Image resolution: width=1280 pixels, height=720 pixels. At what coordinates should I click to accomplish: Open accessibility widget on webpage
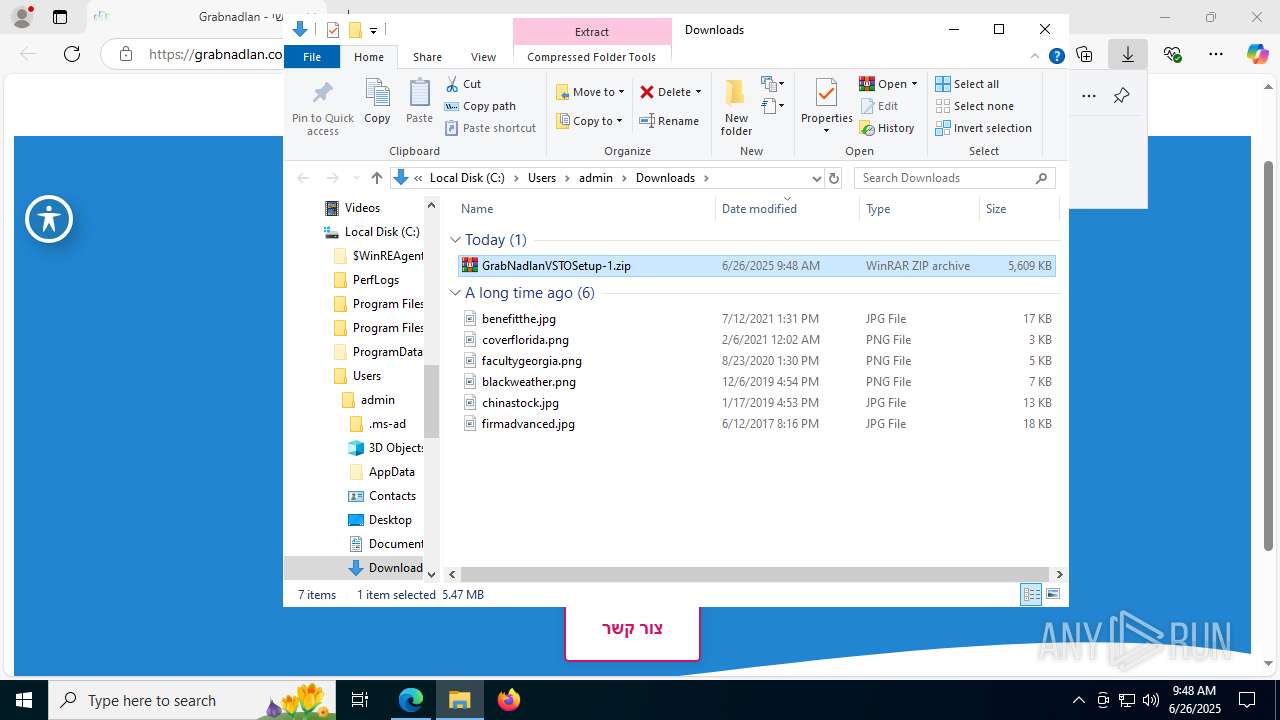[x=49, y=219]
